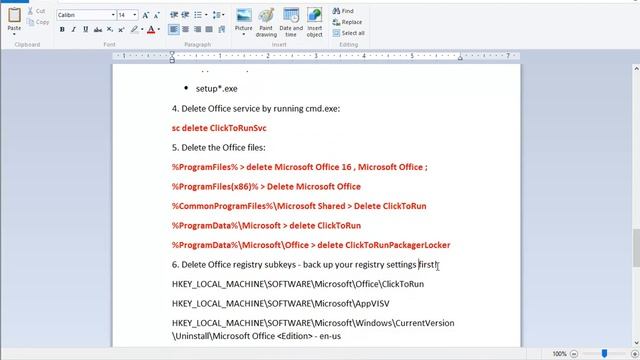The image size is (640, 360).
Task: Click the zoom in plus button
Action: (634, 354)
